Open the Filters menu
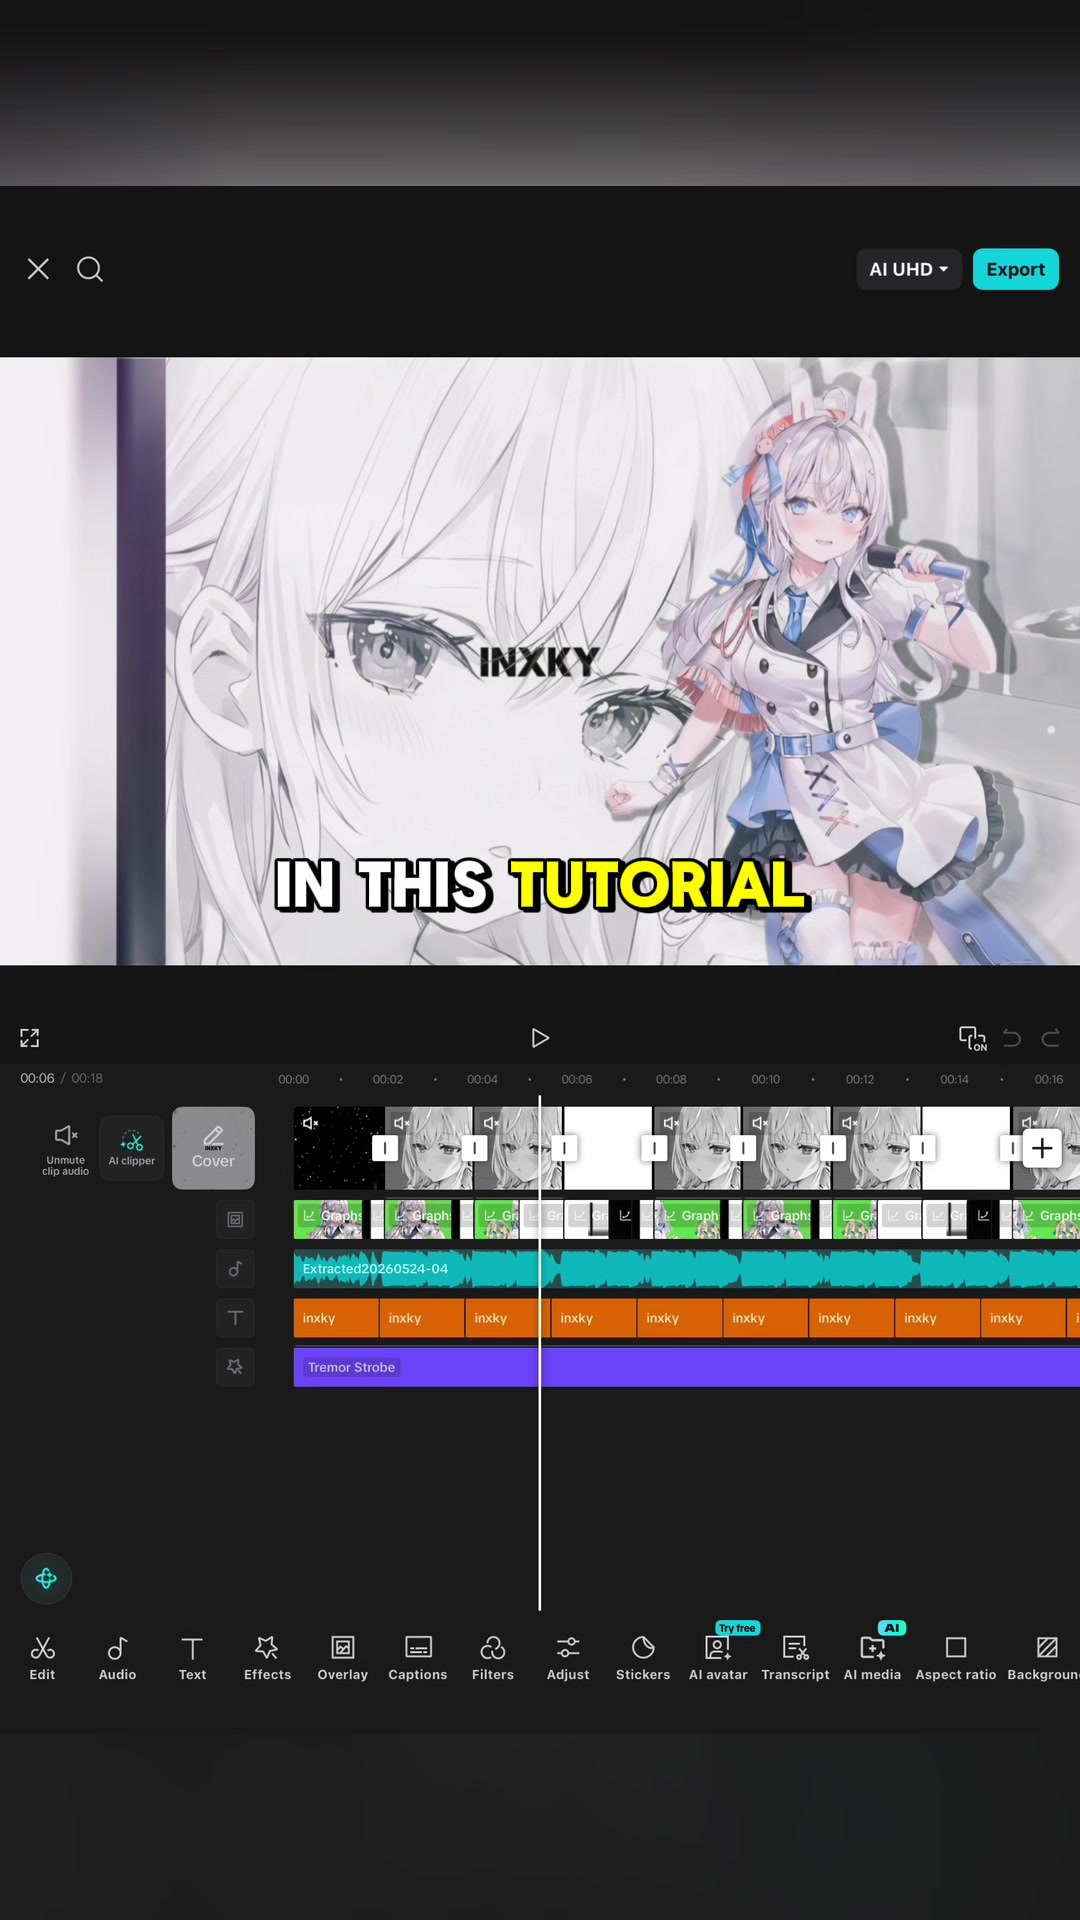This screenshot has width=1080, height=1920. click(493, 1658)
